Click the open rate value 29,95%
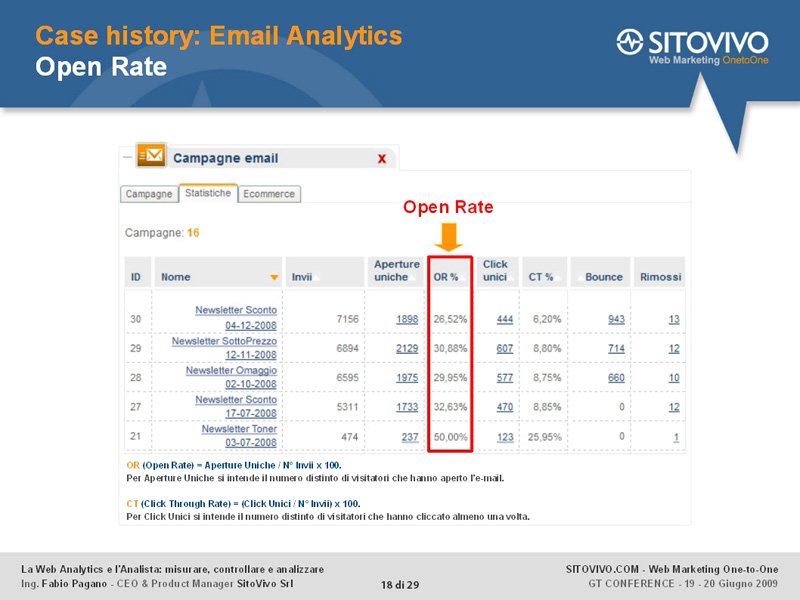Image resolution: width=800 pixels, height=600 pixels. 450,378
